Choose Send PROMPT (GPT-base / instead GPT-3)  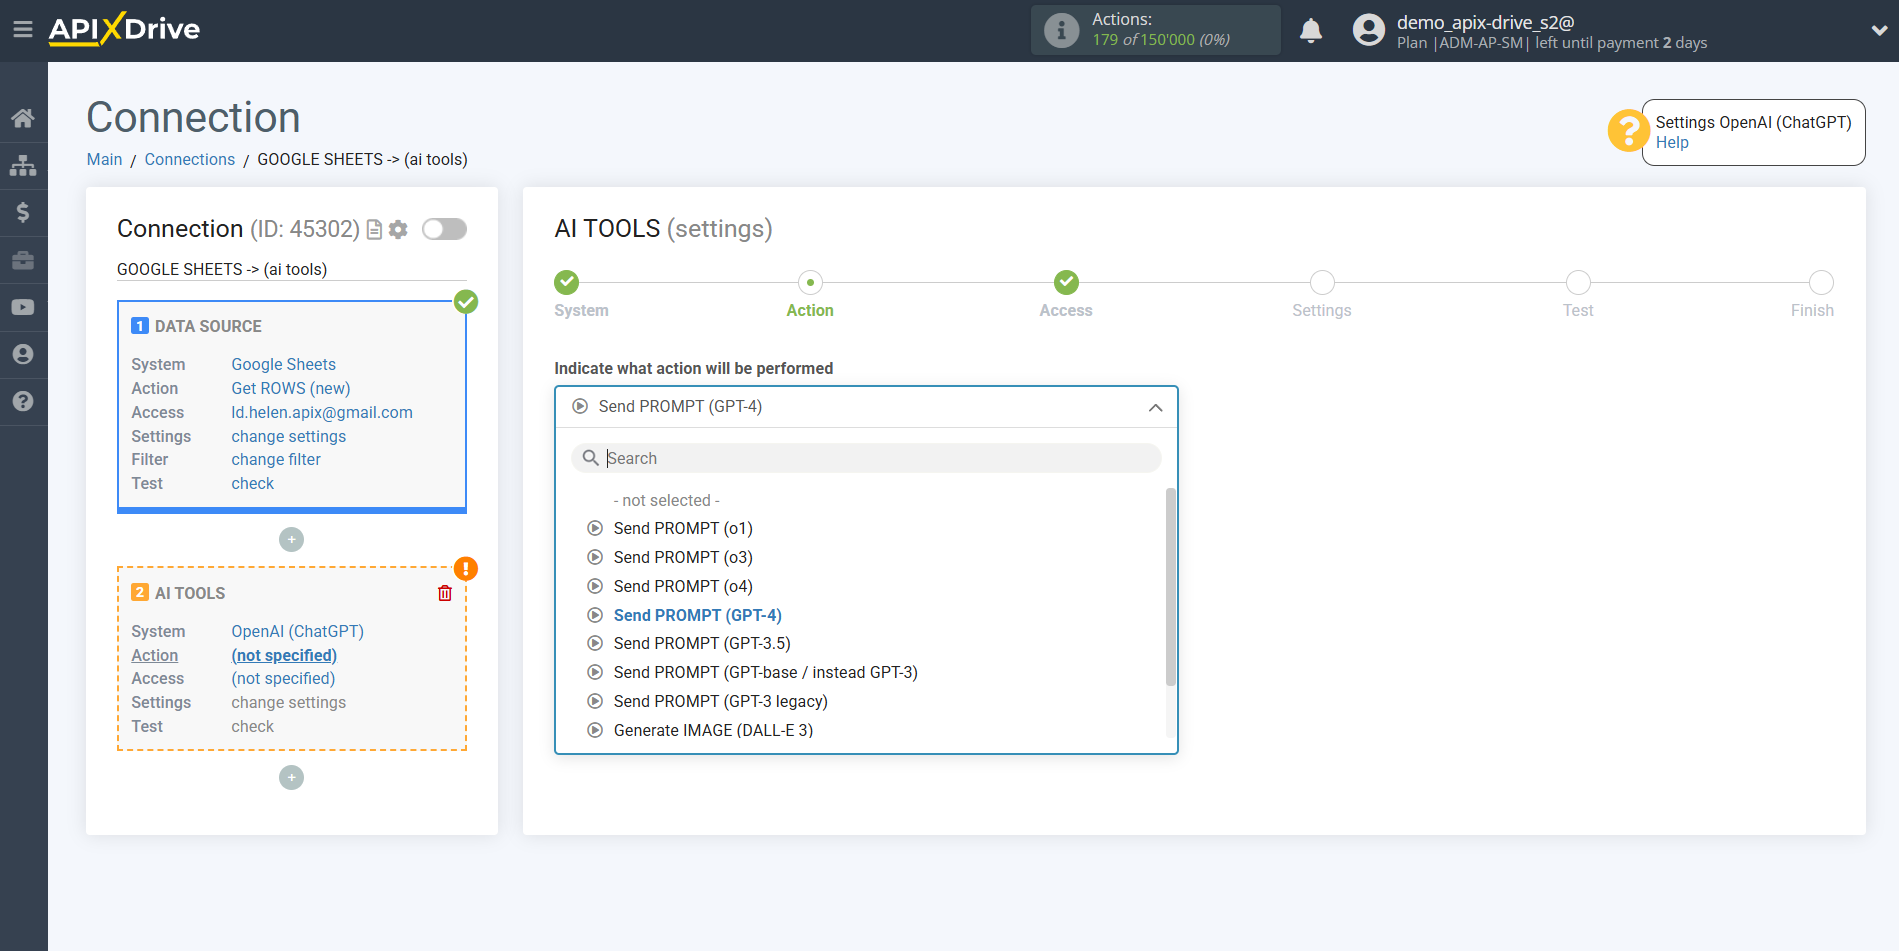coord(765,673)
